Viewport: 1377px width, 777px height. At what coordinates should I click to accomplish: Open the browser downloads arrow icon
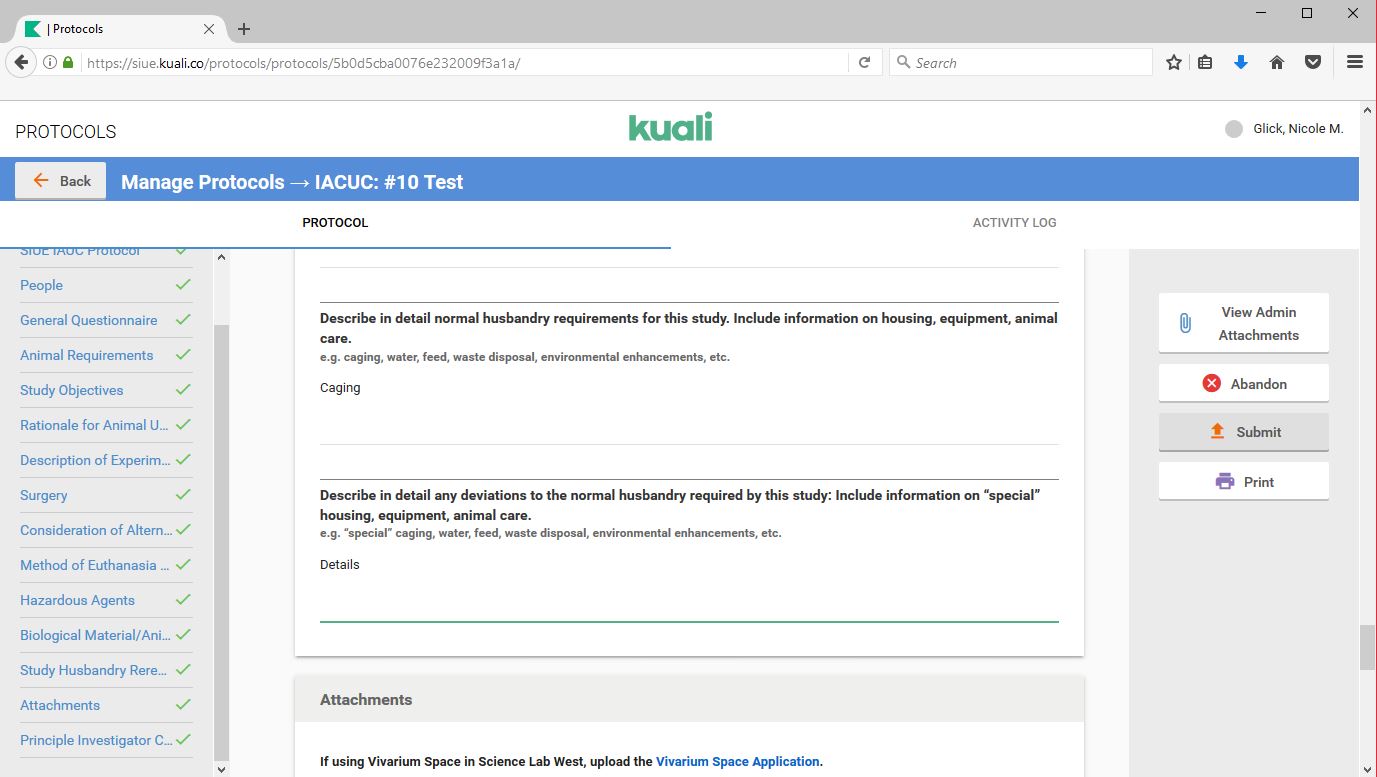coord(1241,62)
